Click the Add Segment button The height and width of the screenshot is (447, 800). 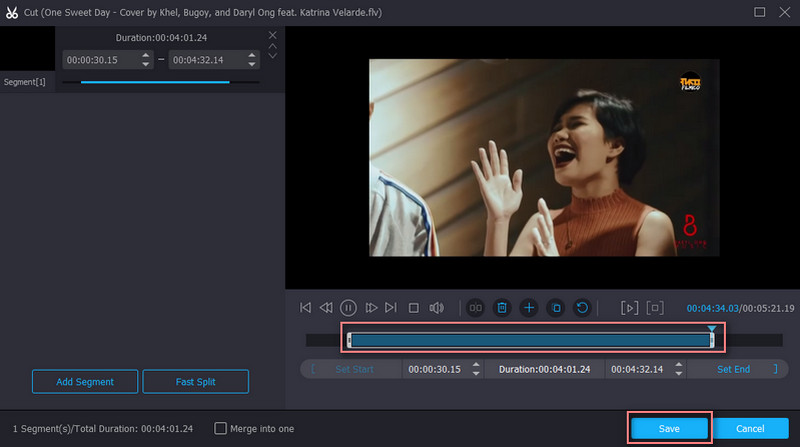[x=84, y=381]
